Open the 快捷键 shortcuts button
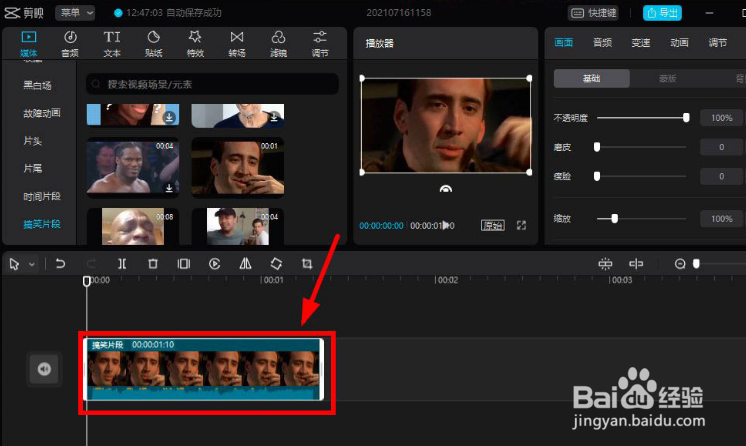Image resolution: width=746 pixels, height=446 pixels. click(x=594, y=13)
